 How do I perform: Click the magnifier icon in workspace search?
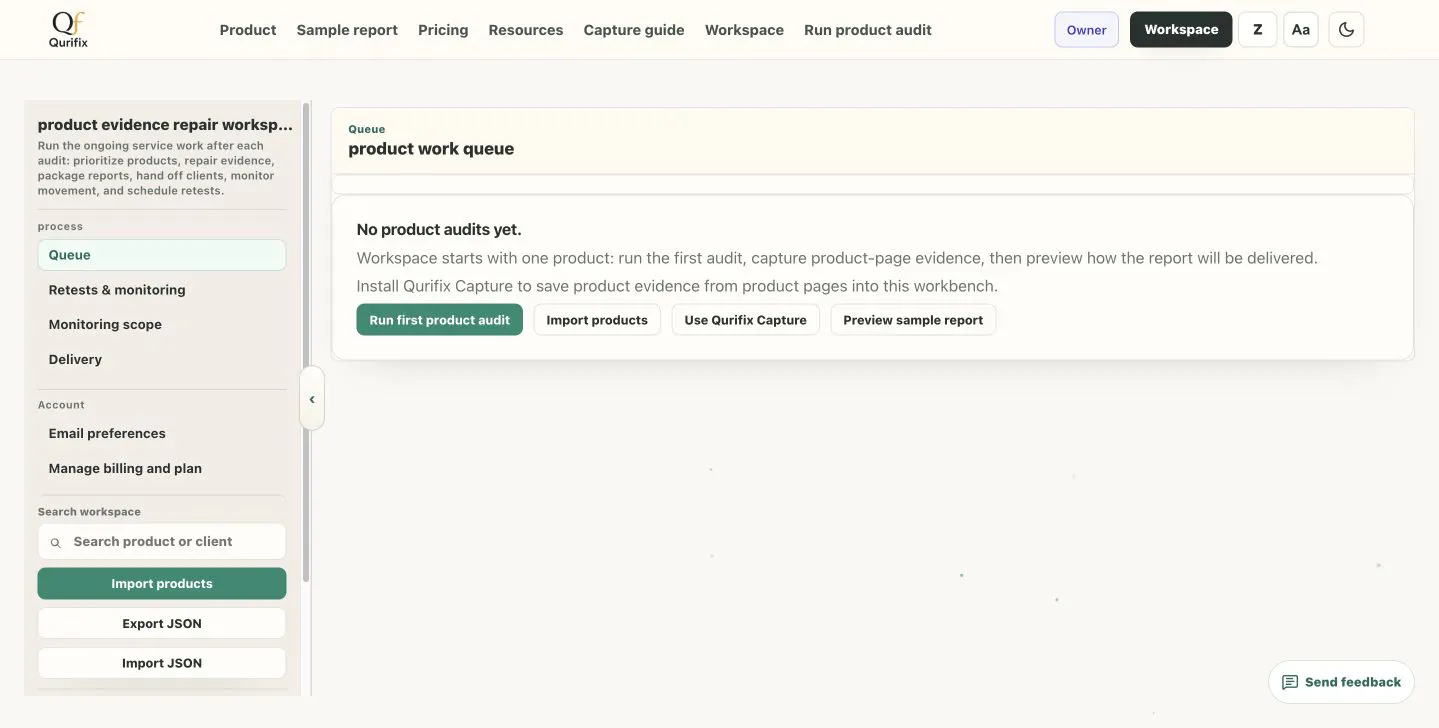click(x=55, y=542)
